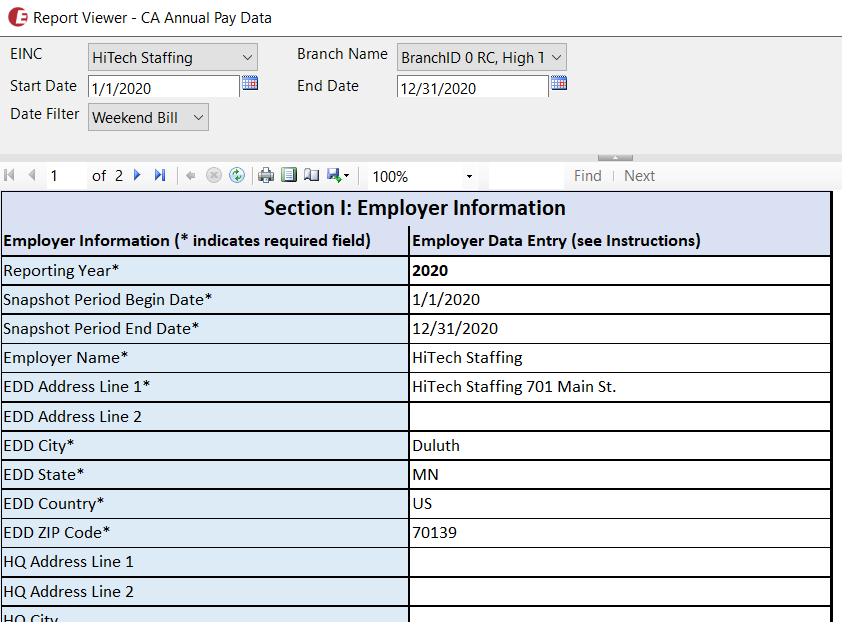Open page setup

pos(311,176)
